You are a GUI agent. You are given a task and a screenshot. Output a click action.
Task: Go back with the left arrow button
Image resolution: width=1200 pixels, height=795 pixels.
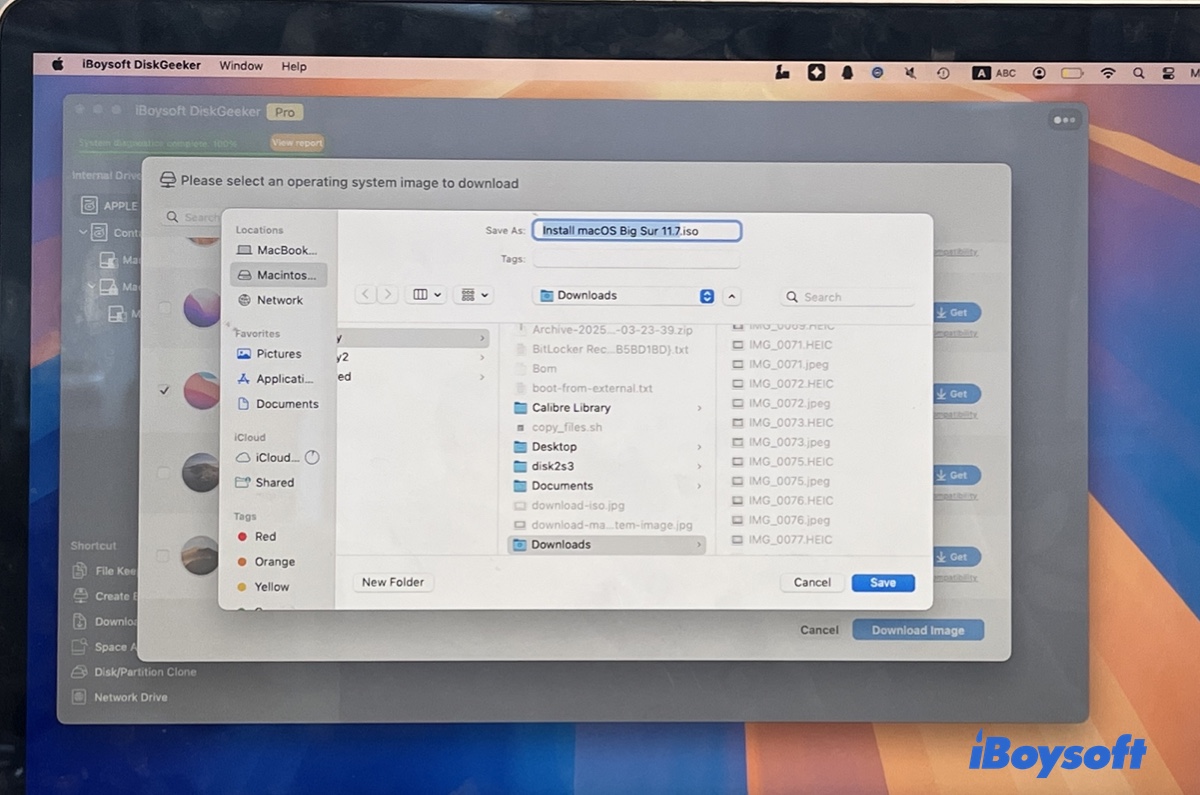click(365, 295)
